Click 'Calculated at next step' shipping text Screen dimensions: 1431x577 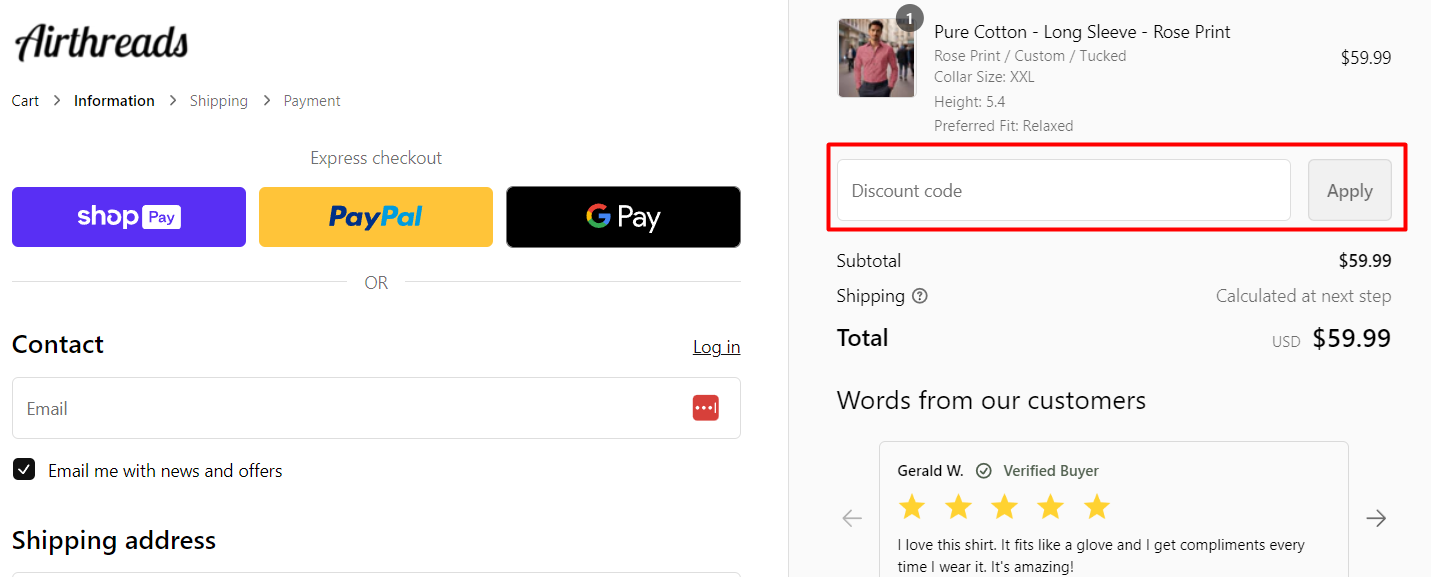[x=1303, y=296]
